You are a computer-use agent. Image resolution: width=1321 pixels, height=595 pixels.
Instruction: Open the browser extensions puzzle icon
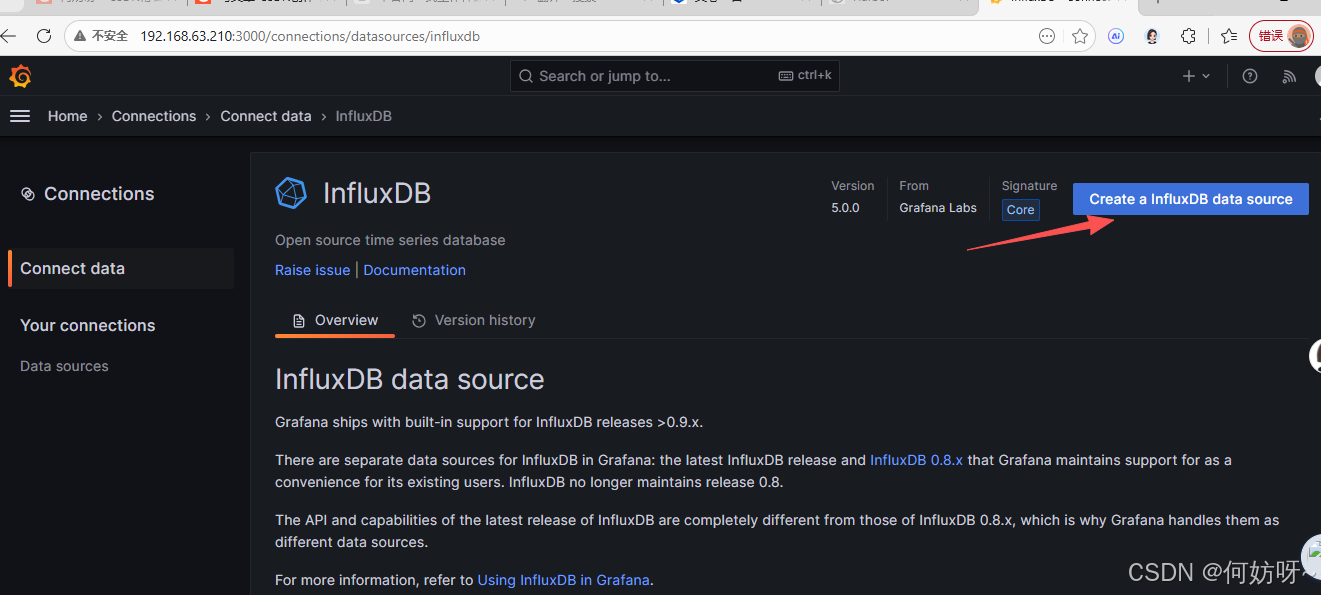point(1188,36)
